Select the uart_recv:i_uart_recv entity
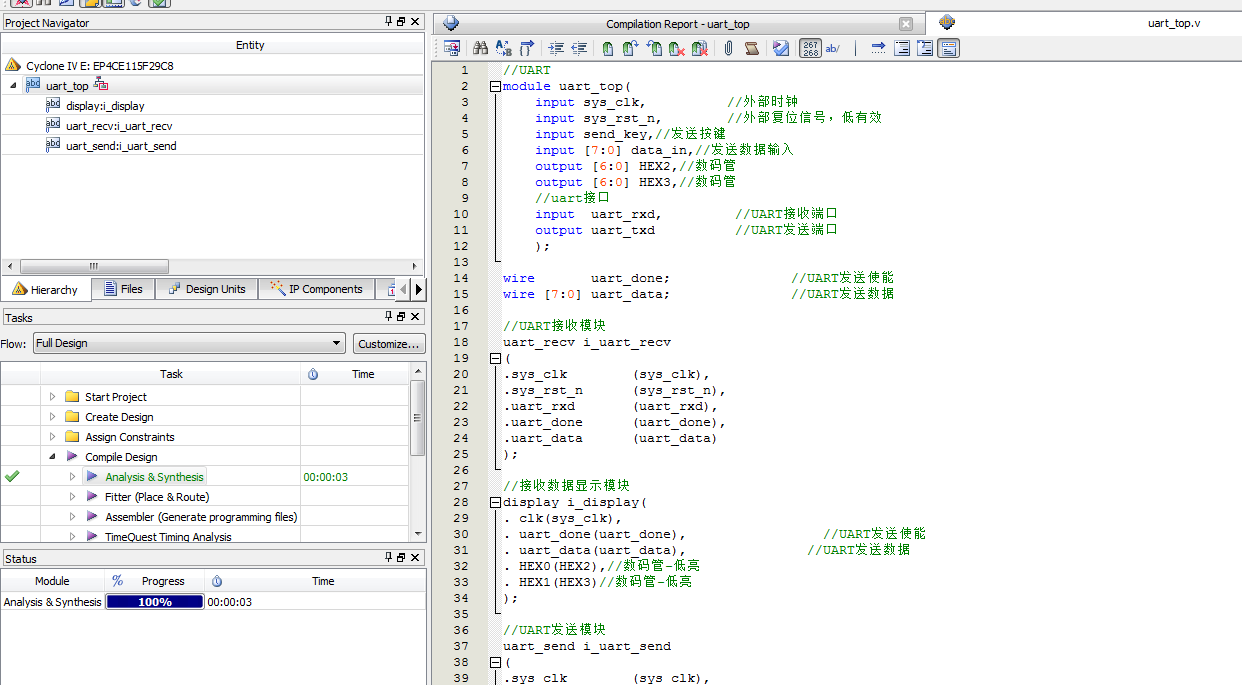 point(119,126)
